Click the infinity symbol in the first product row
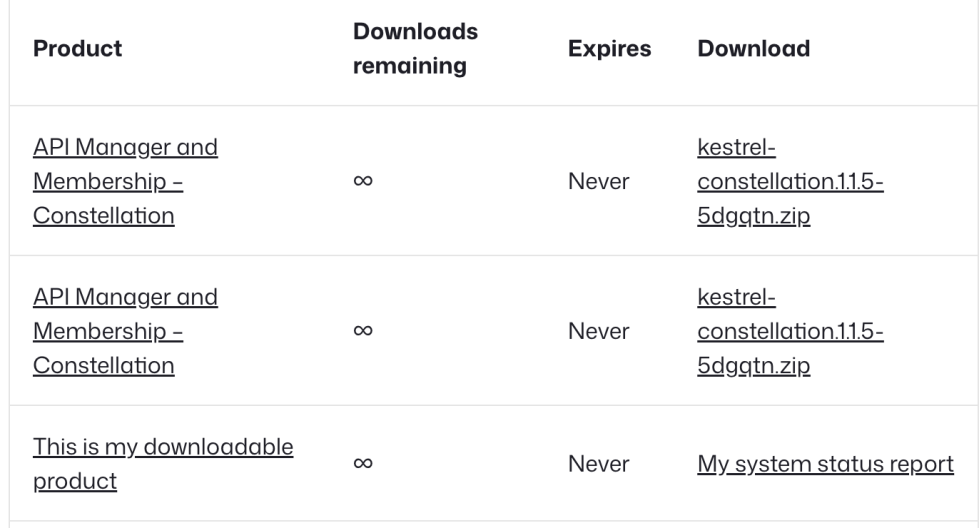Image resolution: width=979 pixels, height=528 pixels. pos(364,182)
